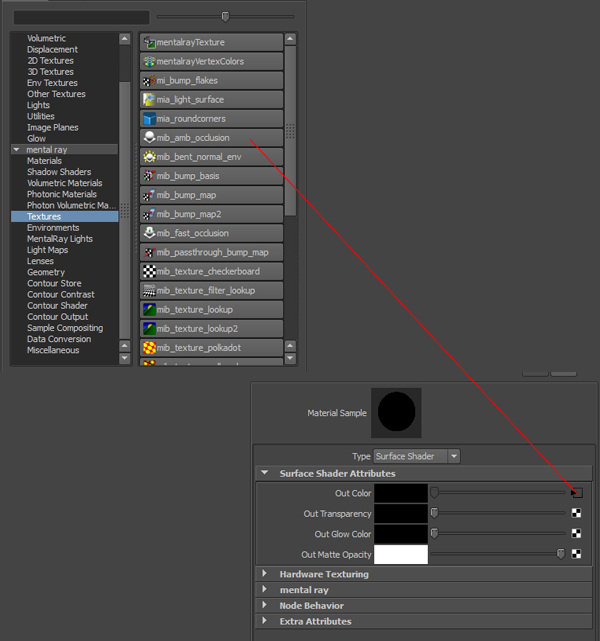Click the node search filter field
Screen dimensions: 600x641
coord(81,18)
